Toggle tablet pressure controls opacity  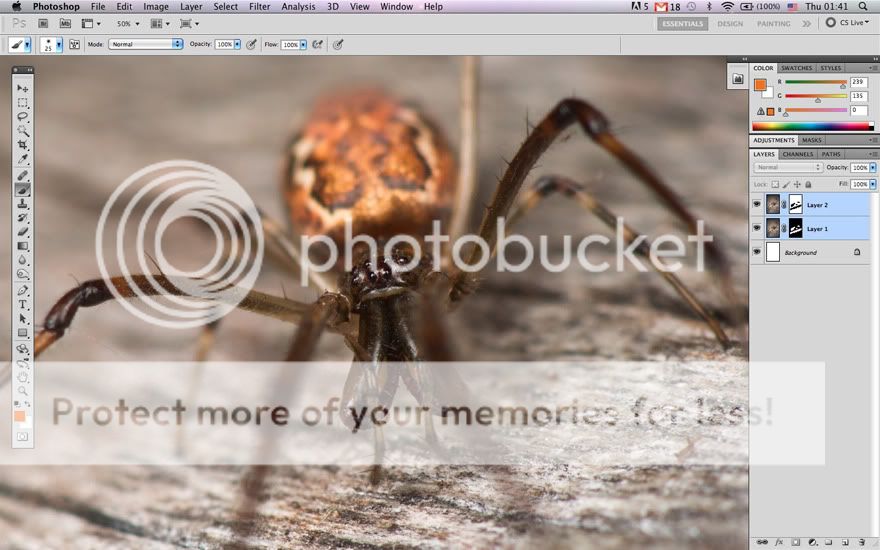[251, 44]
